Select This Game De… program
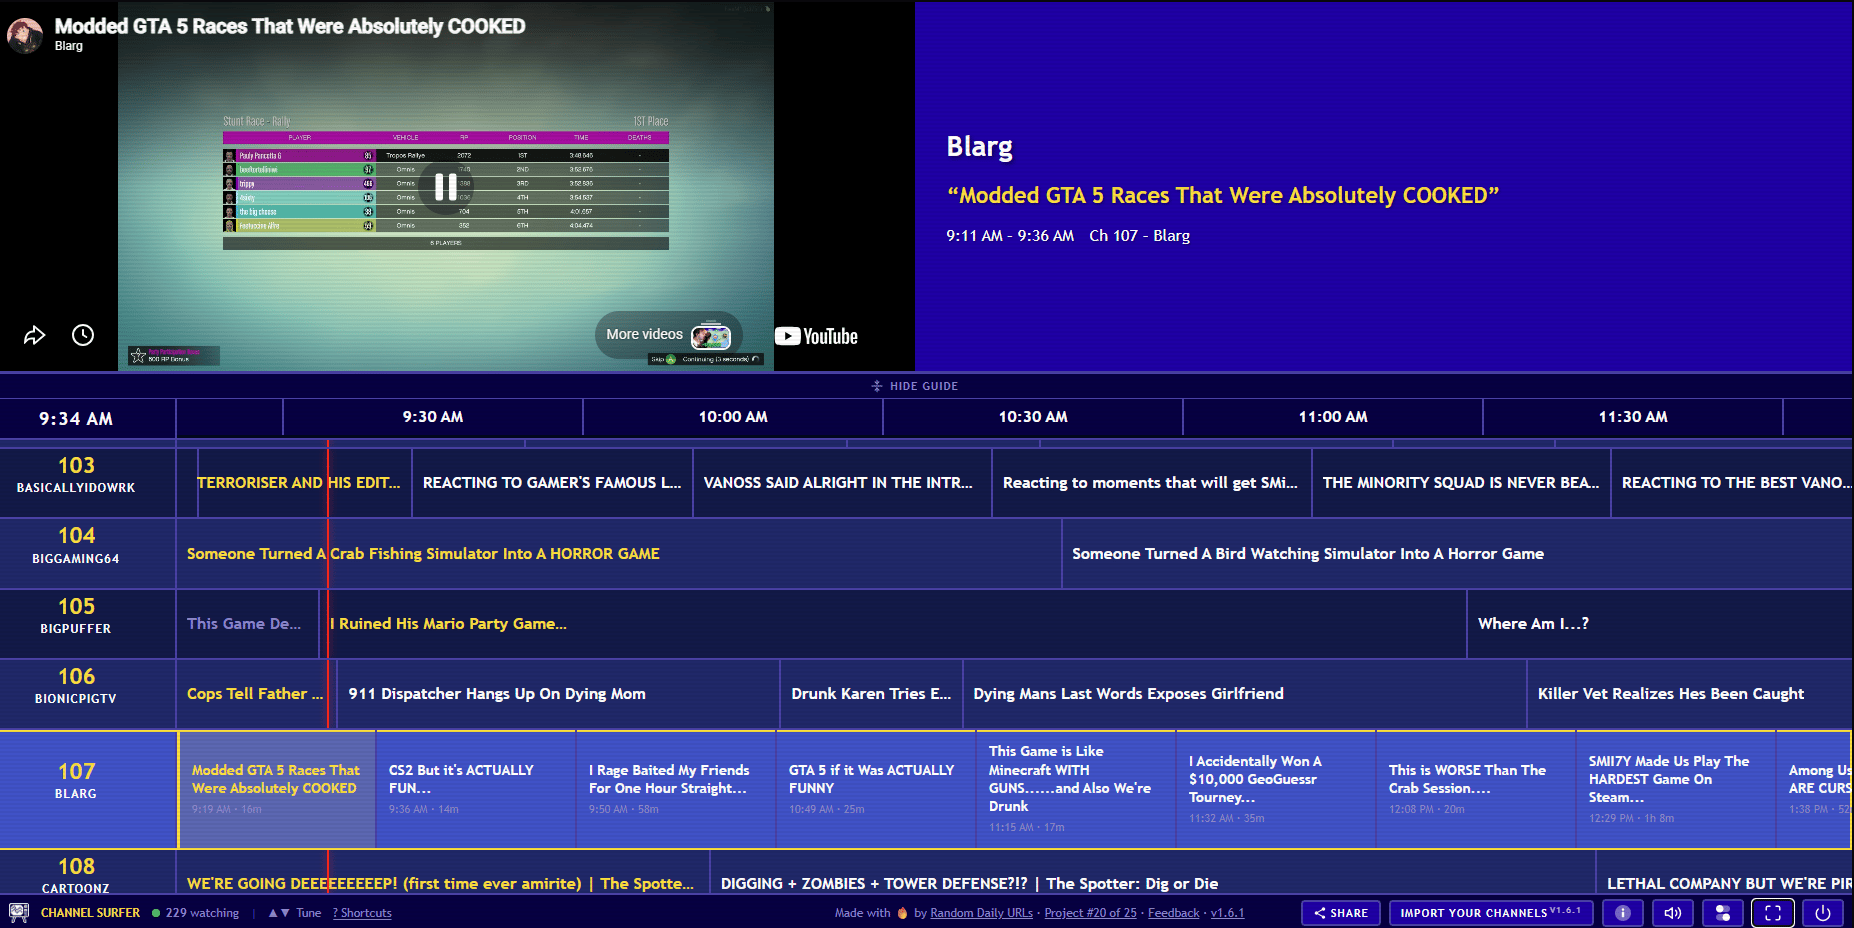1854x928 pixels. [x=248, y=623]
